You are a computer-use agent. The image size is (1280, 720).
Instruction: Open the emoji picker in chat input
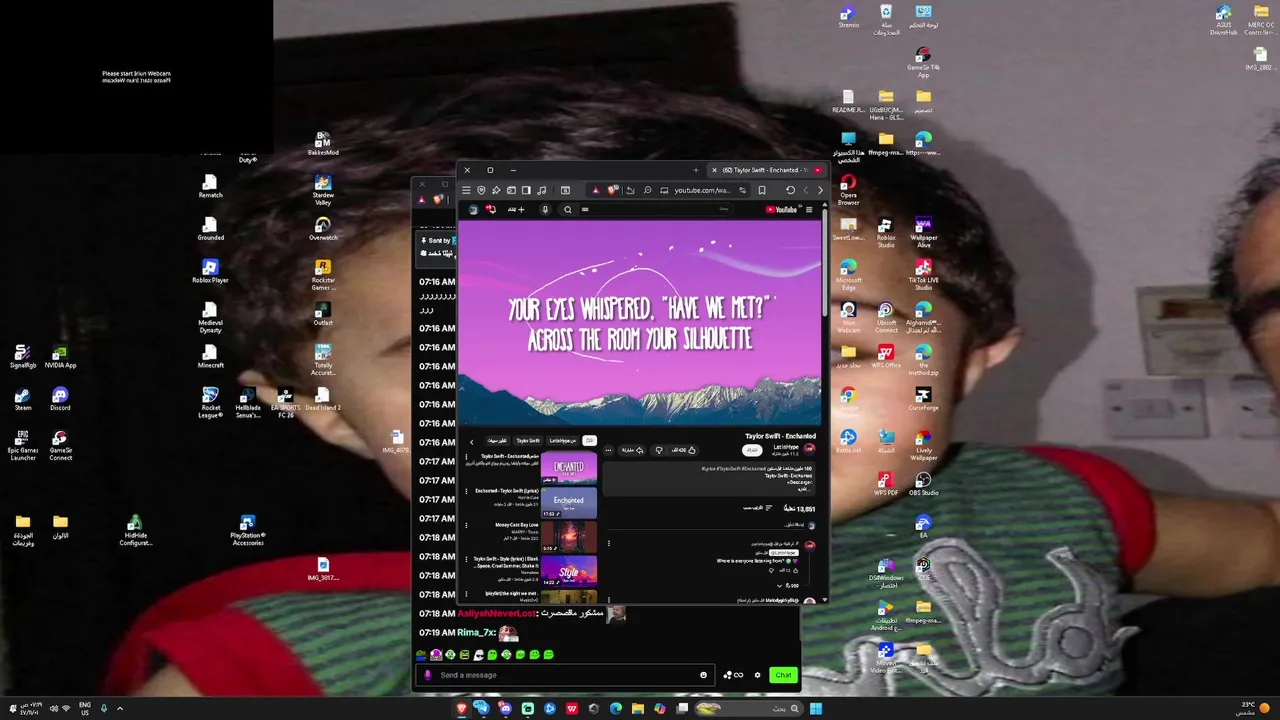703,675
